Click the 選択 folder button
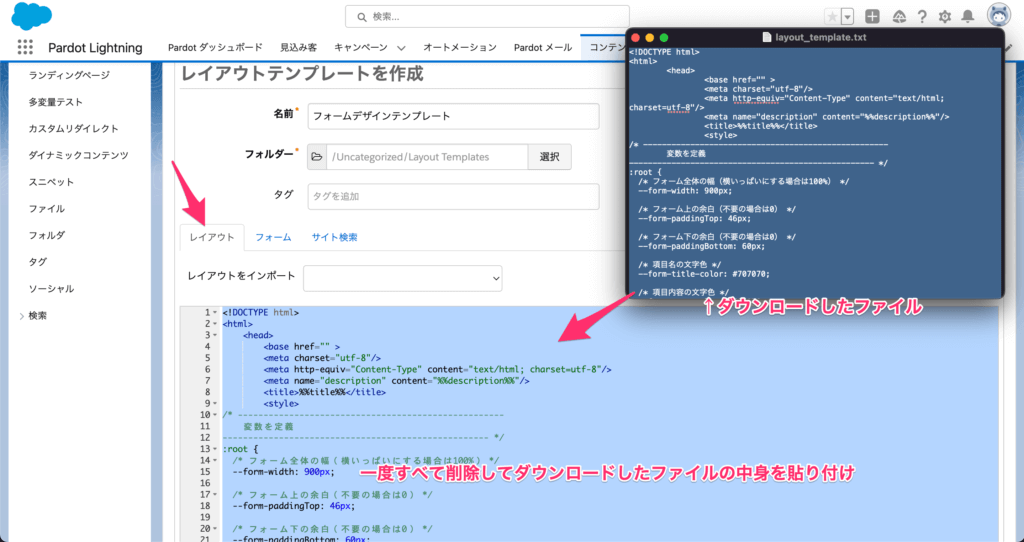 [550, 157]
